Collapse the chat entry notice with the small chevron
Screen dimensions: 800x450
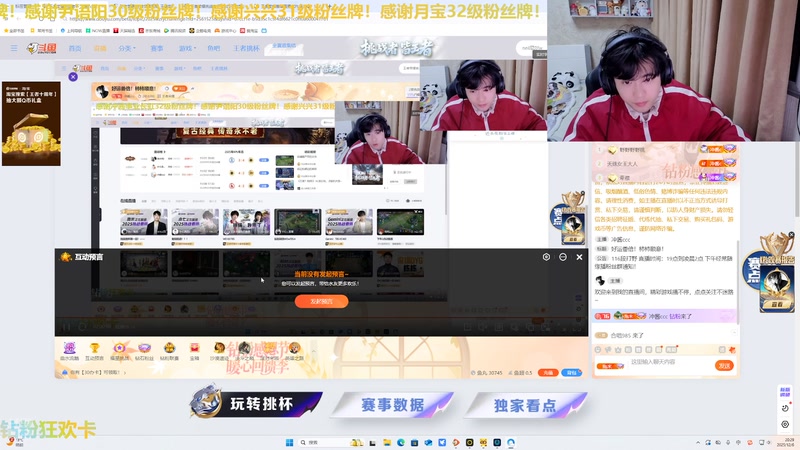(734, 332)
